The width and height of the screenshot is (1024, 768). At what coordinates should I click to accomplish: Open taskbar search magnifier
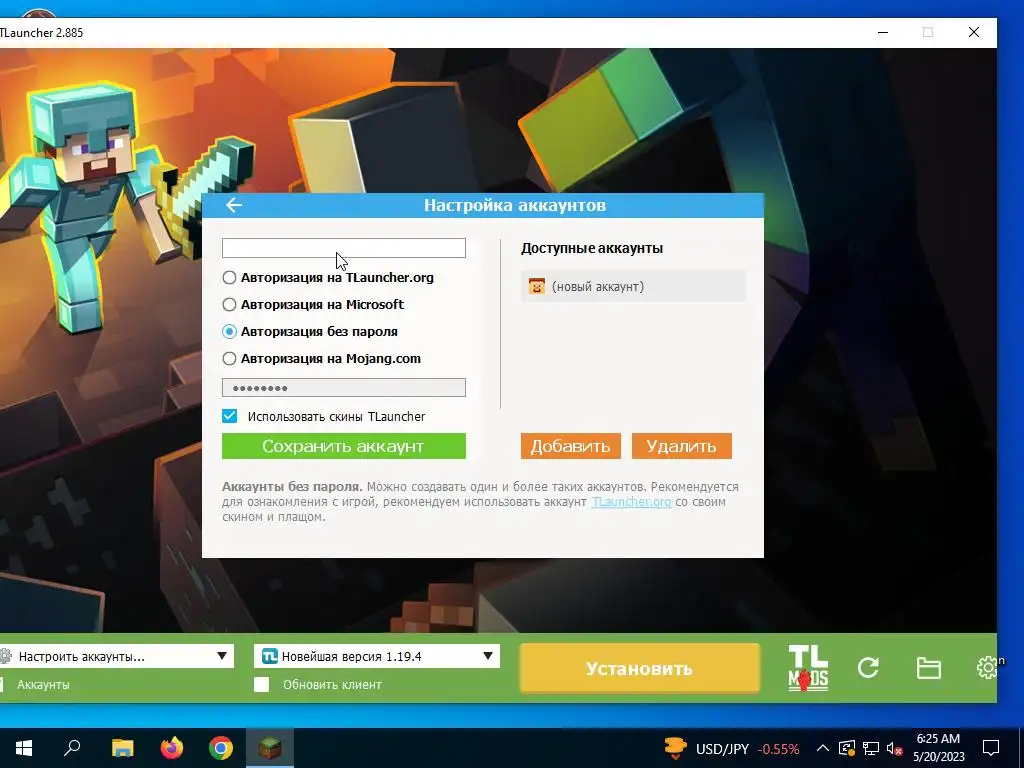(72, 748)
